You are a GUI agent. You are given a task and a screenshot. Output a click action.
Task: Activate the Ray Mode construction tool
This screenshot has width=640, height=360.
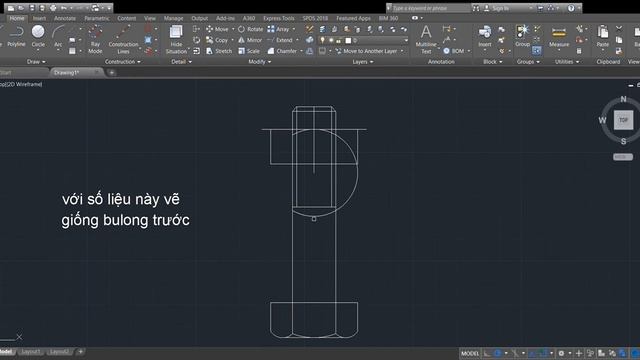(95, 40)
